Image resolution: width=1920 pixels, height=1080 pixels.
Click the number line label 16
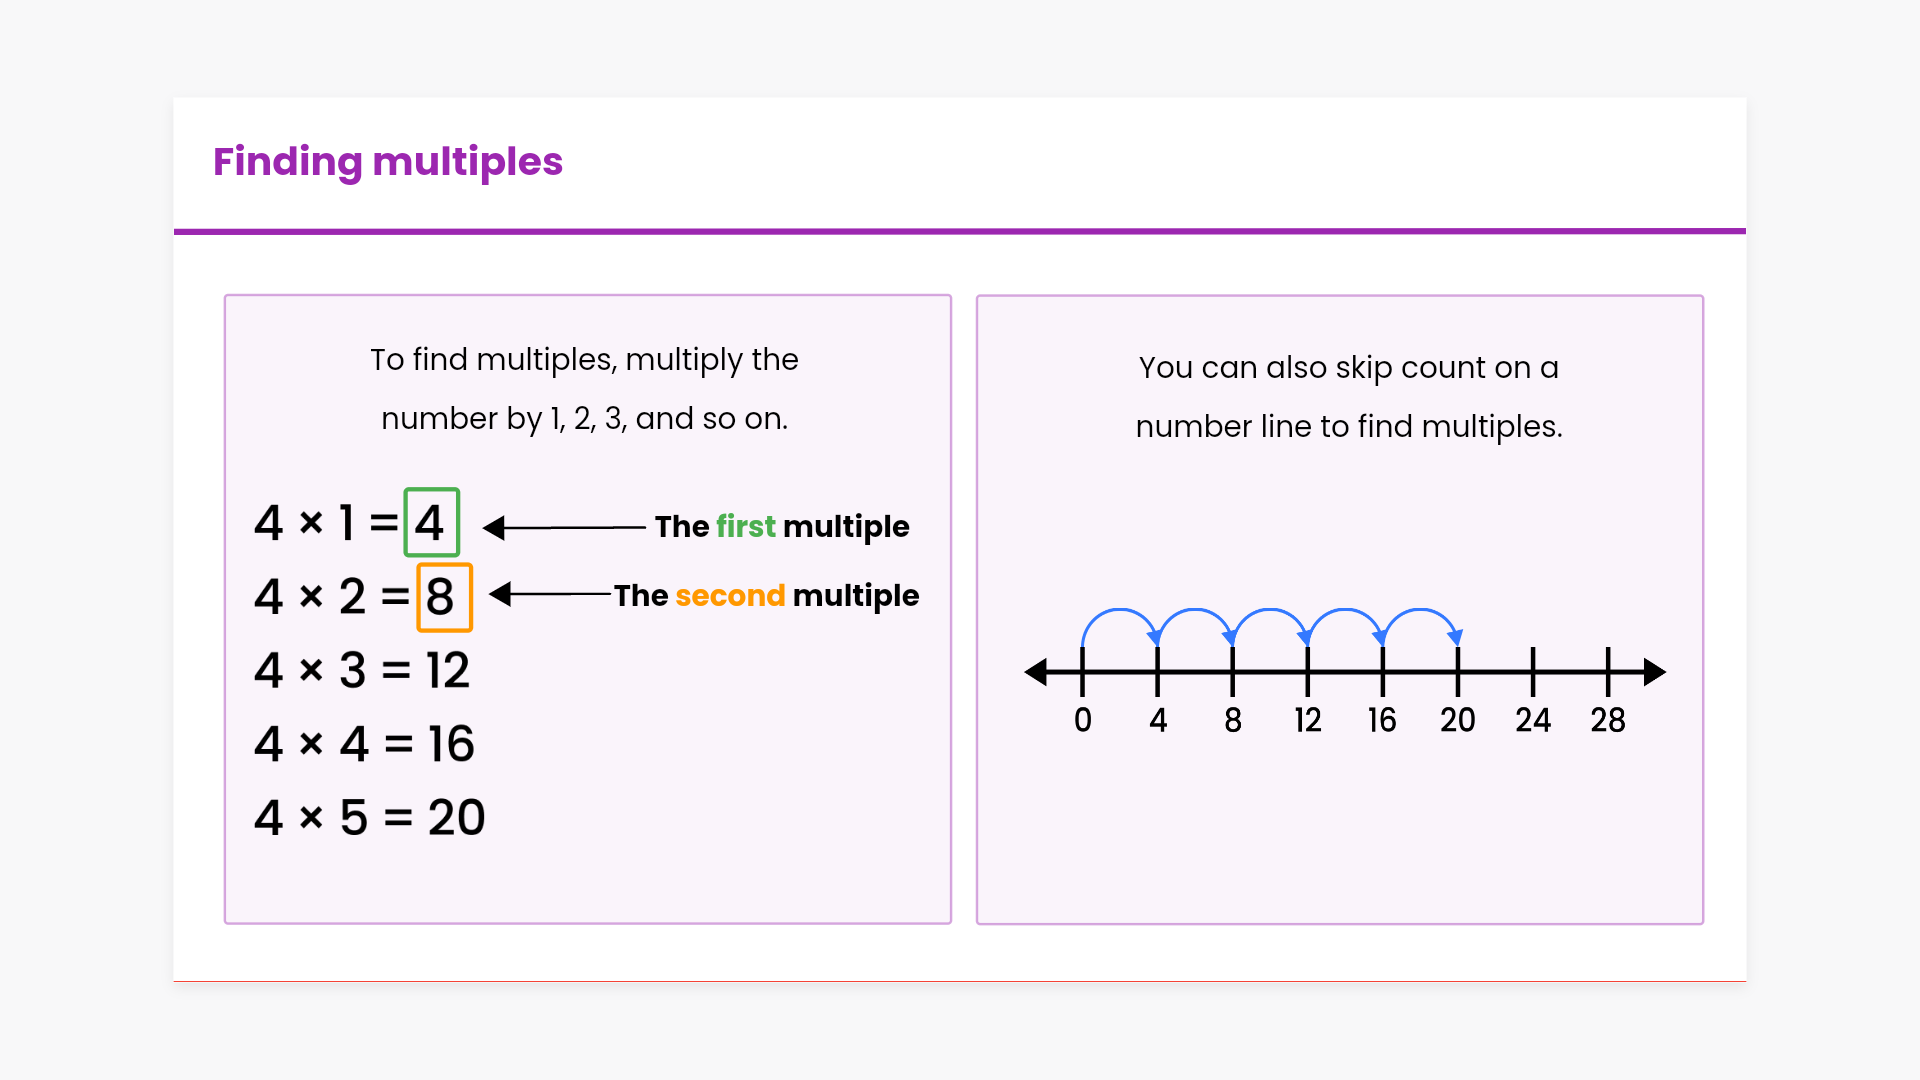[1382, 720]
